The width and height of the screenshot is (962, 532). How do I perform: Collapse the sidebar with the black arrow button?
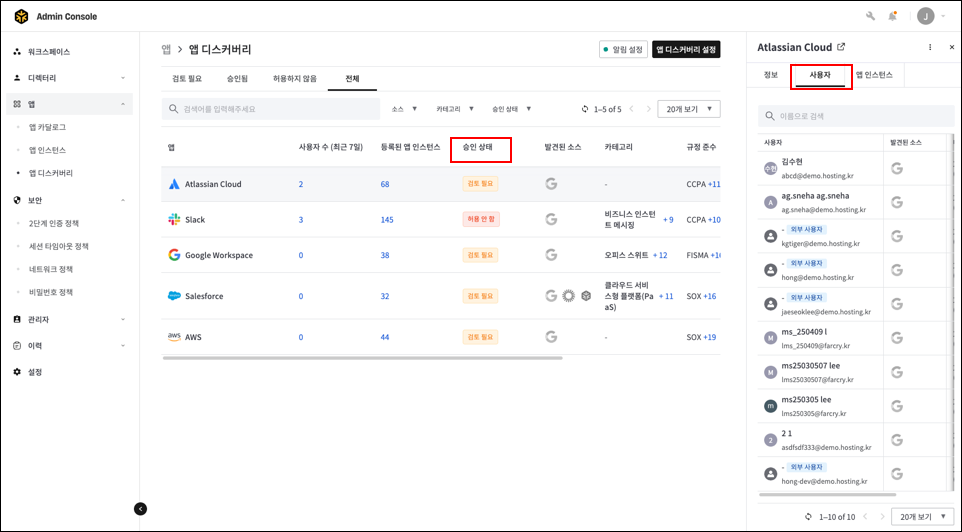(x=140, y=509)
